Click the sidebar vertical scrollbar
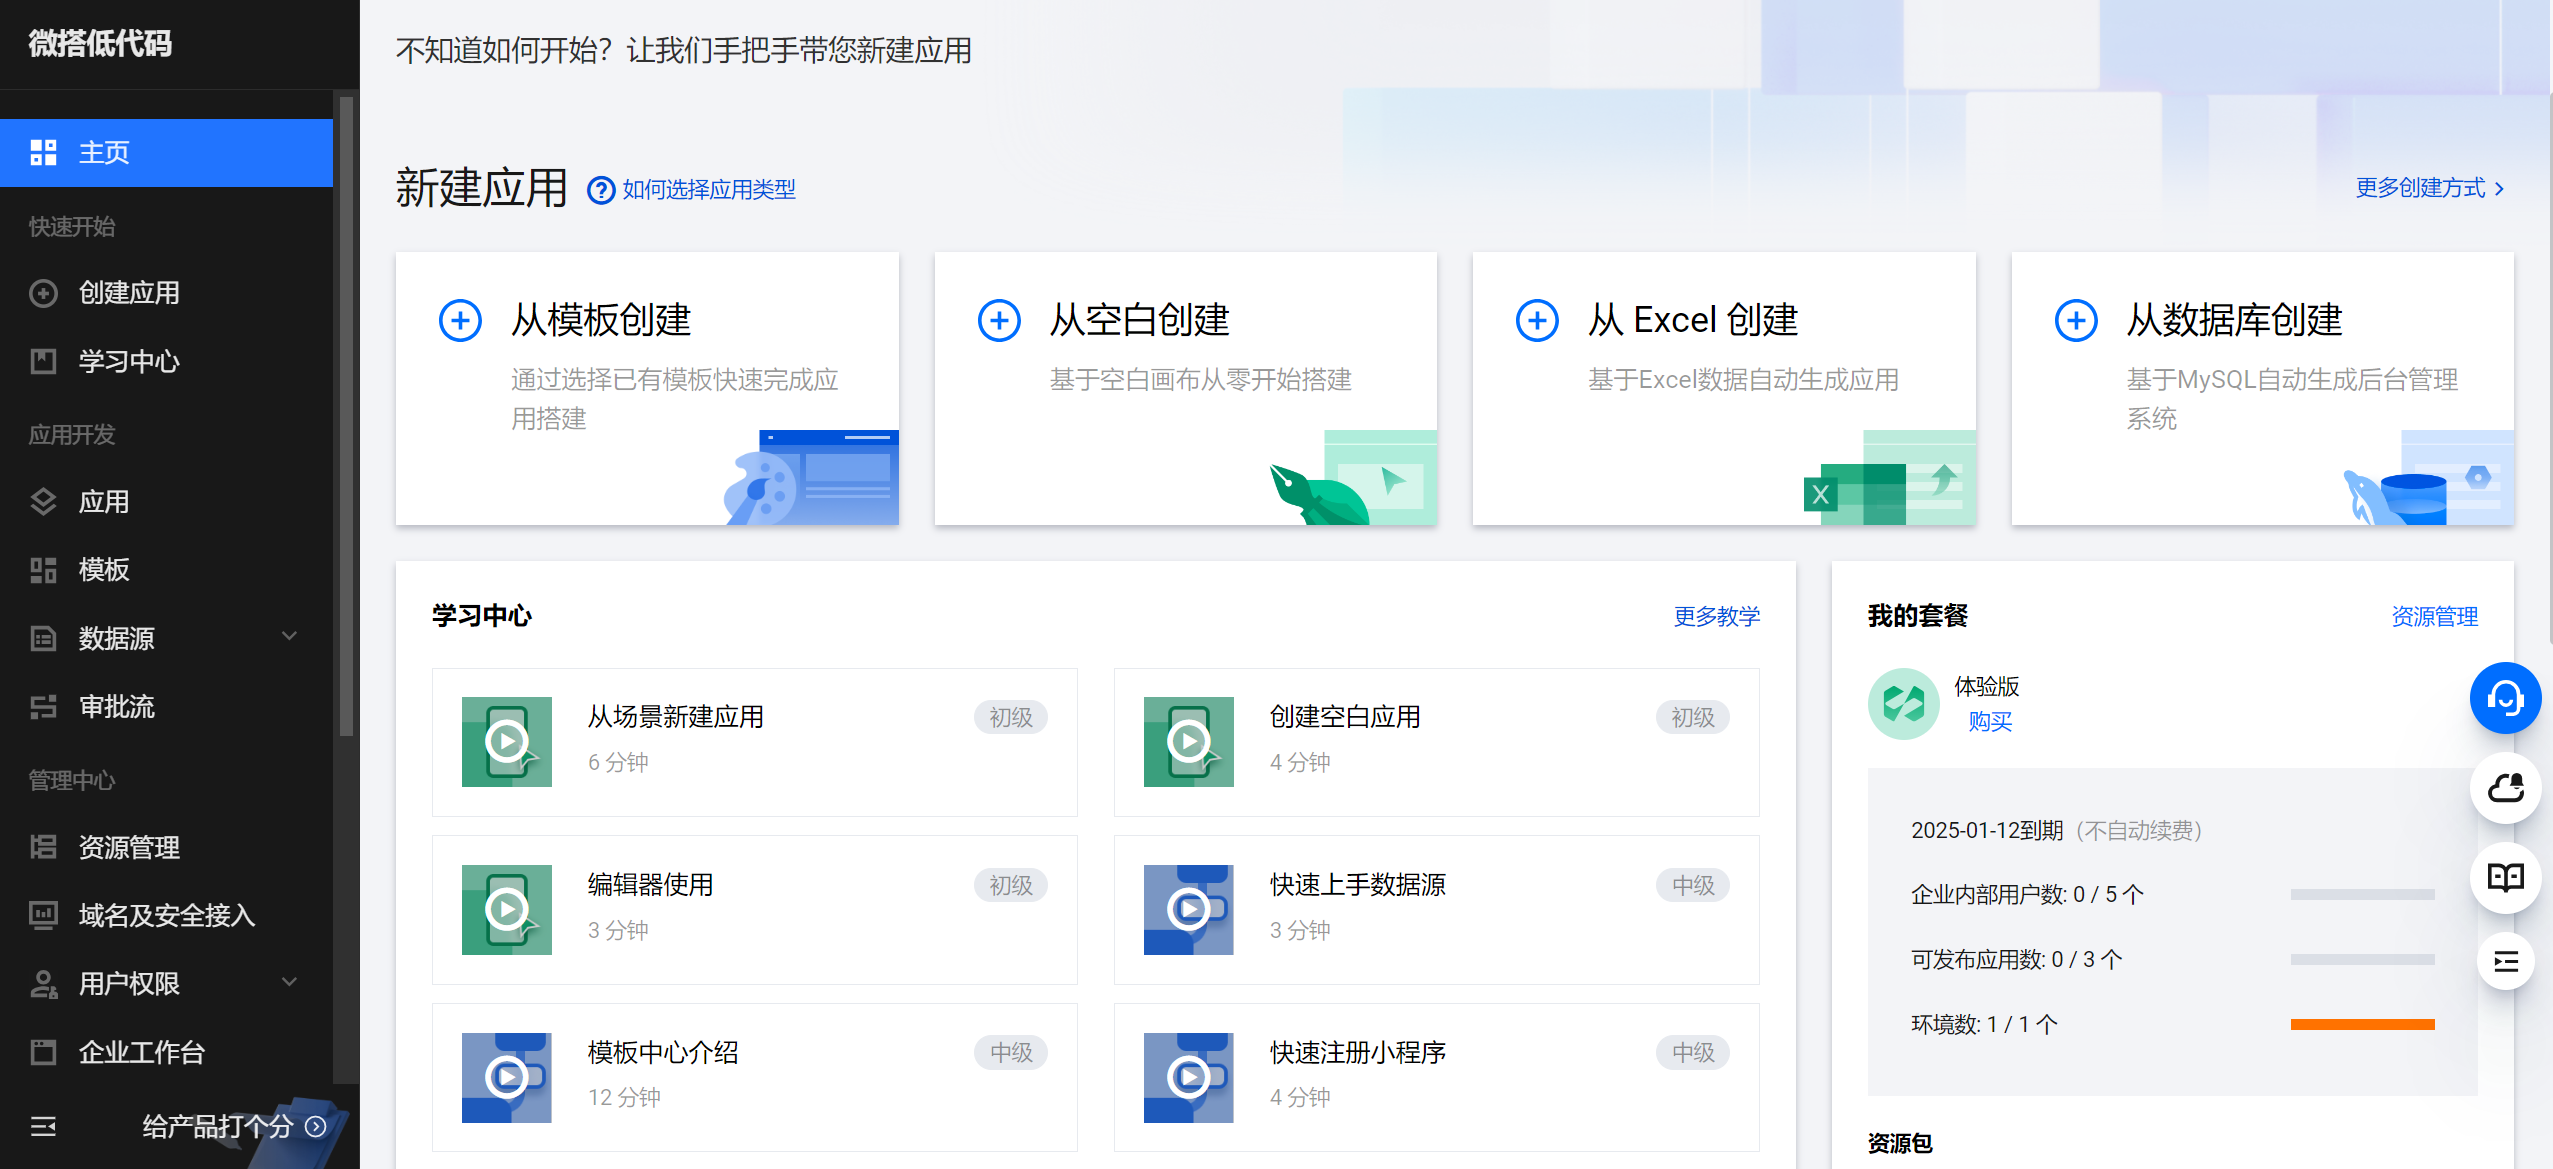The image size is (2553, 1169). point(347,416)
